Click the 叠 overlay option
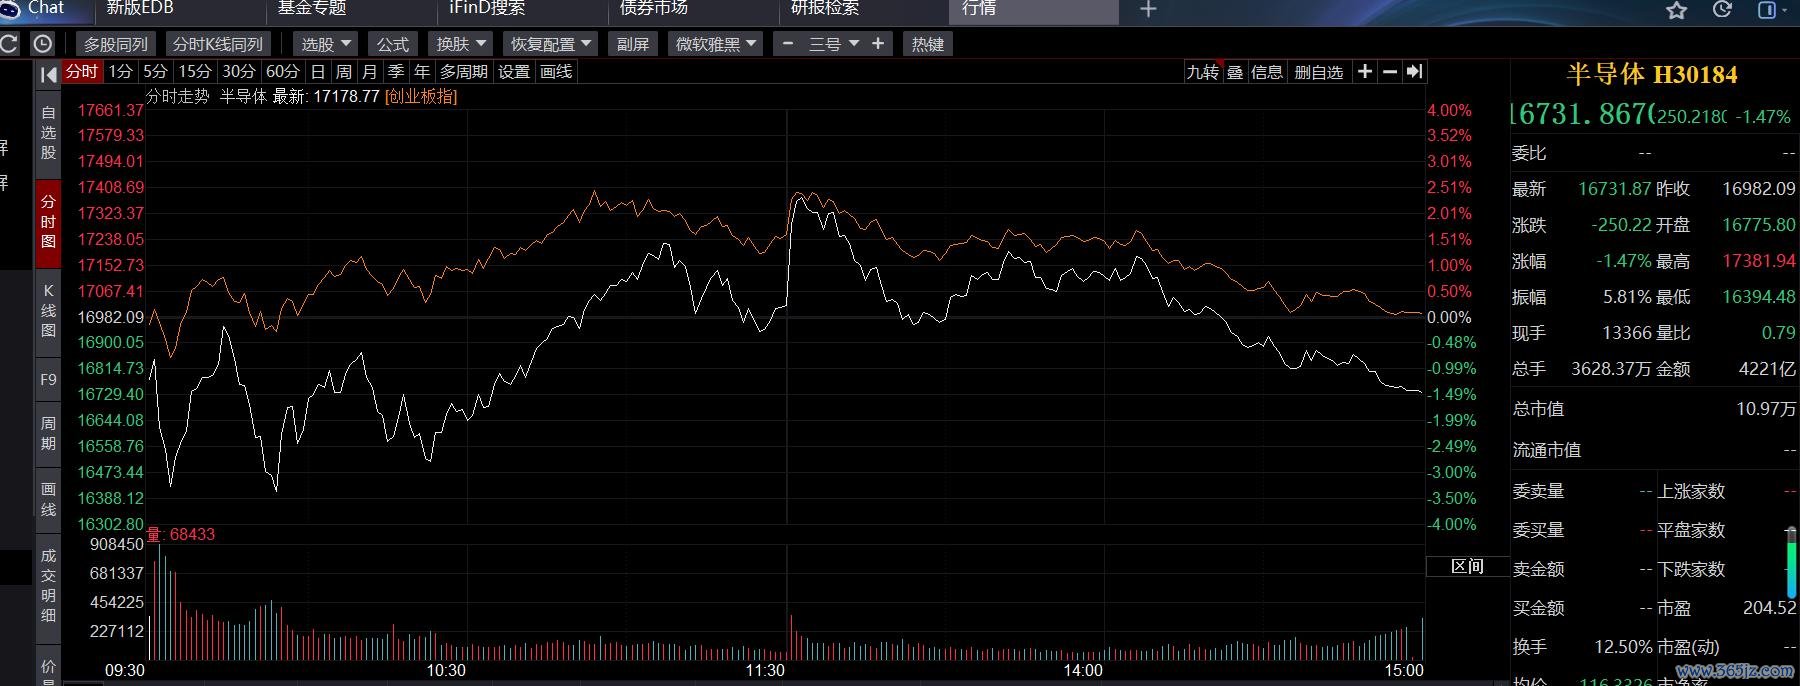Viewport: 1800px width, 686px height. click(1235, 72)
